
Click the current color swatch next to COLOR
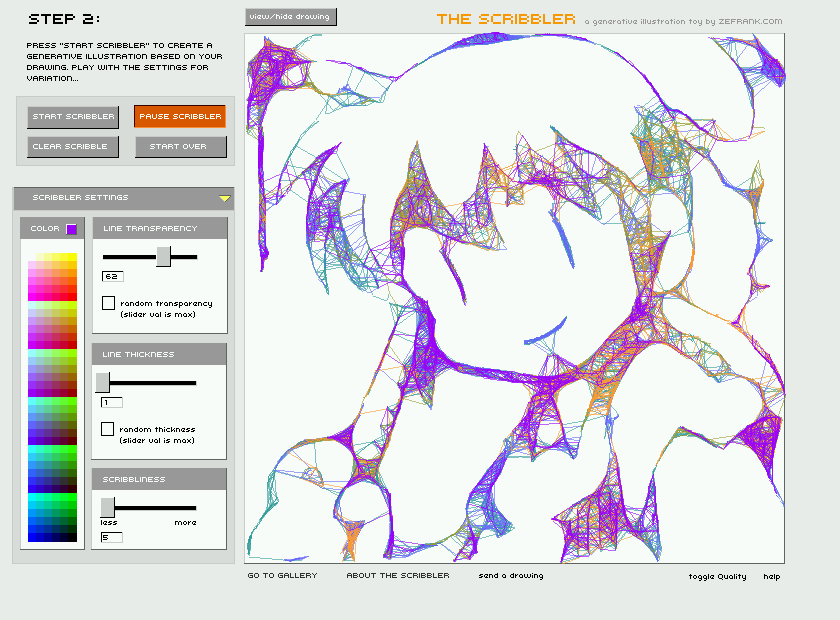71,229
